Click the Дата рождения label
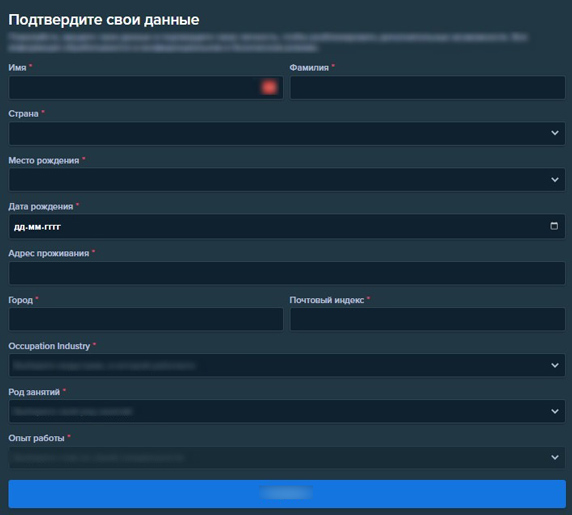The height and width of the screenshot is (515, 572). (40, 206)
